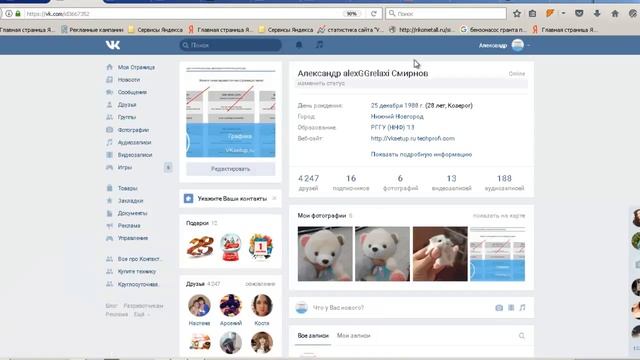Search the wall with magnifier icon

pos(522,336)
